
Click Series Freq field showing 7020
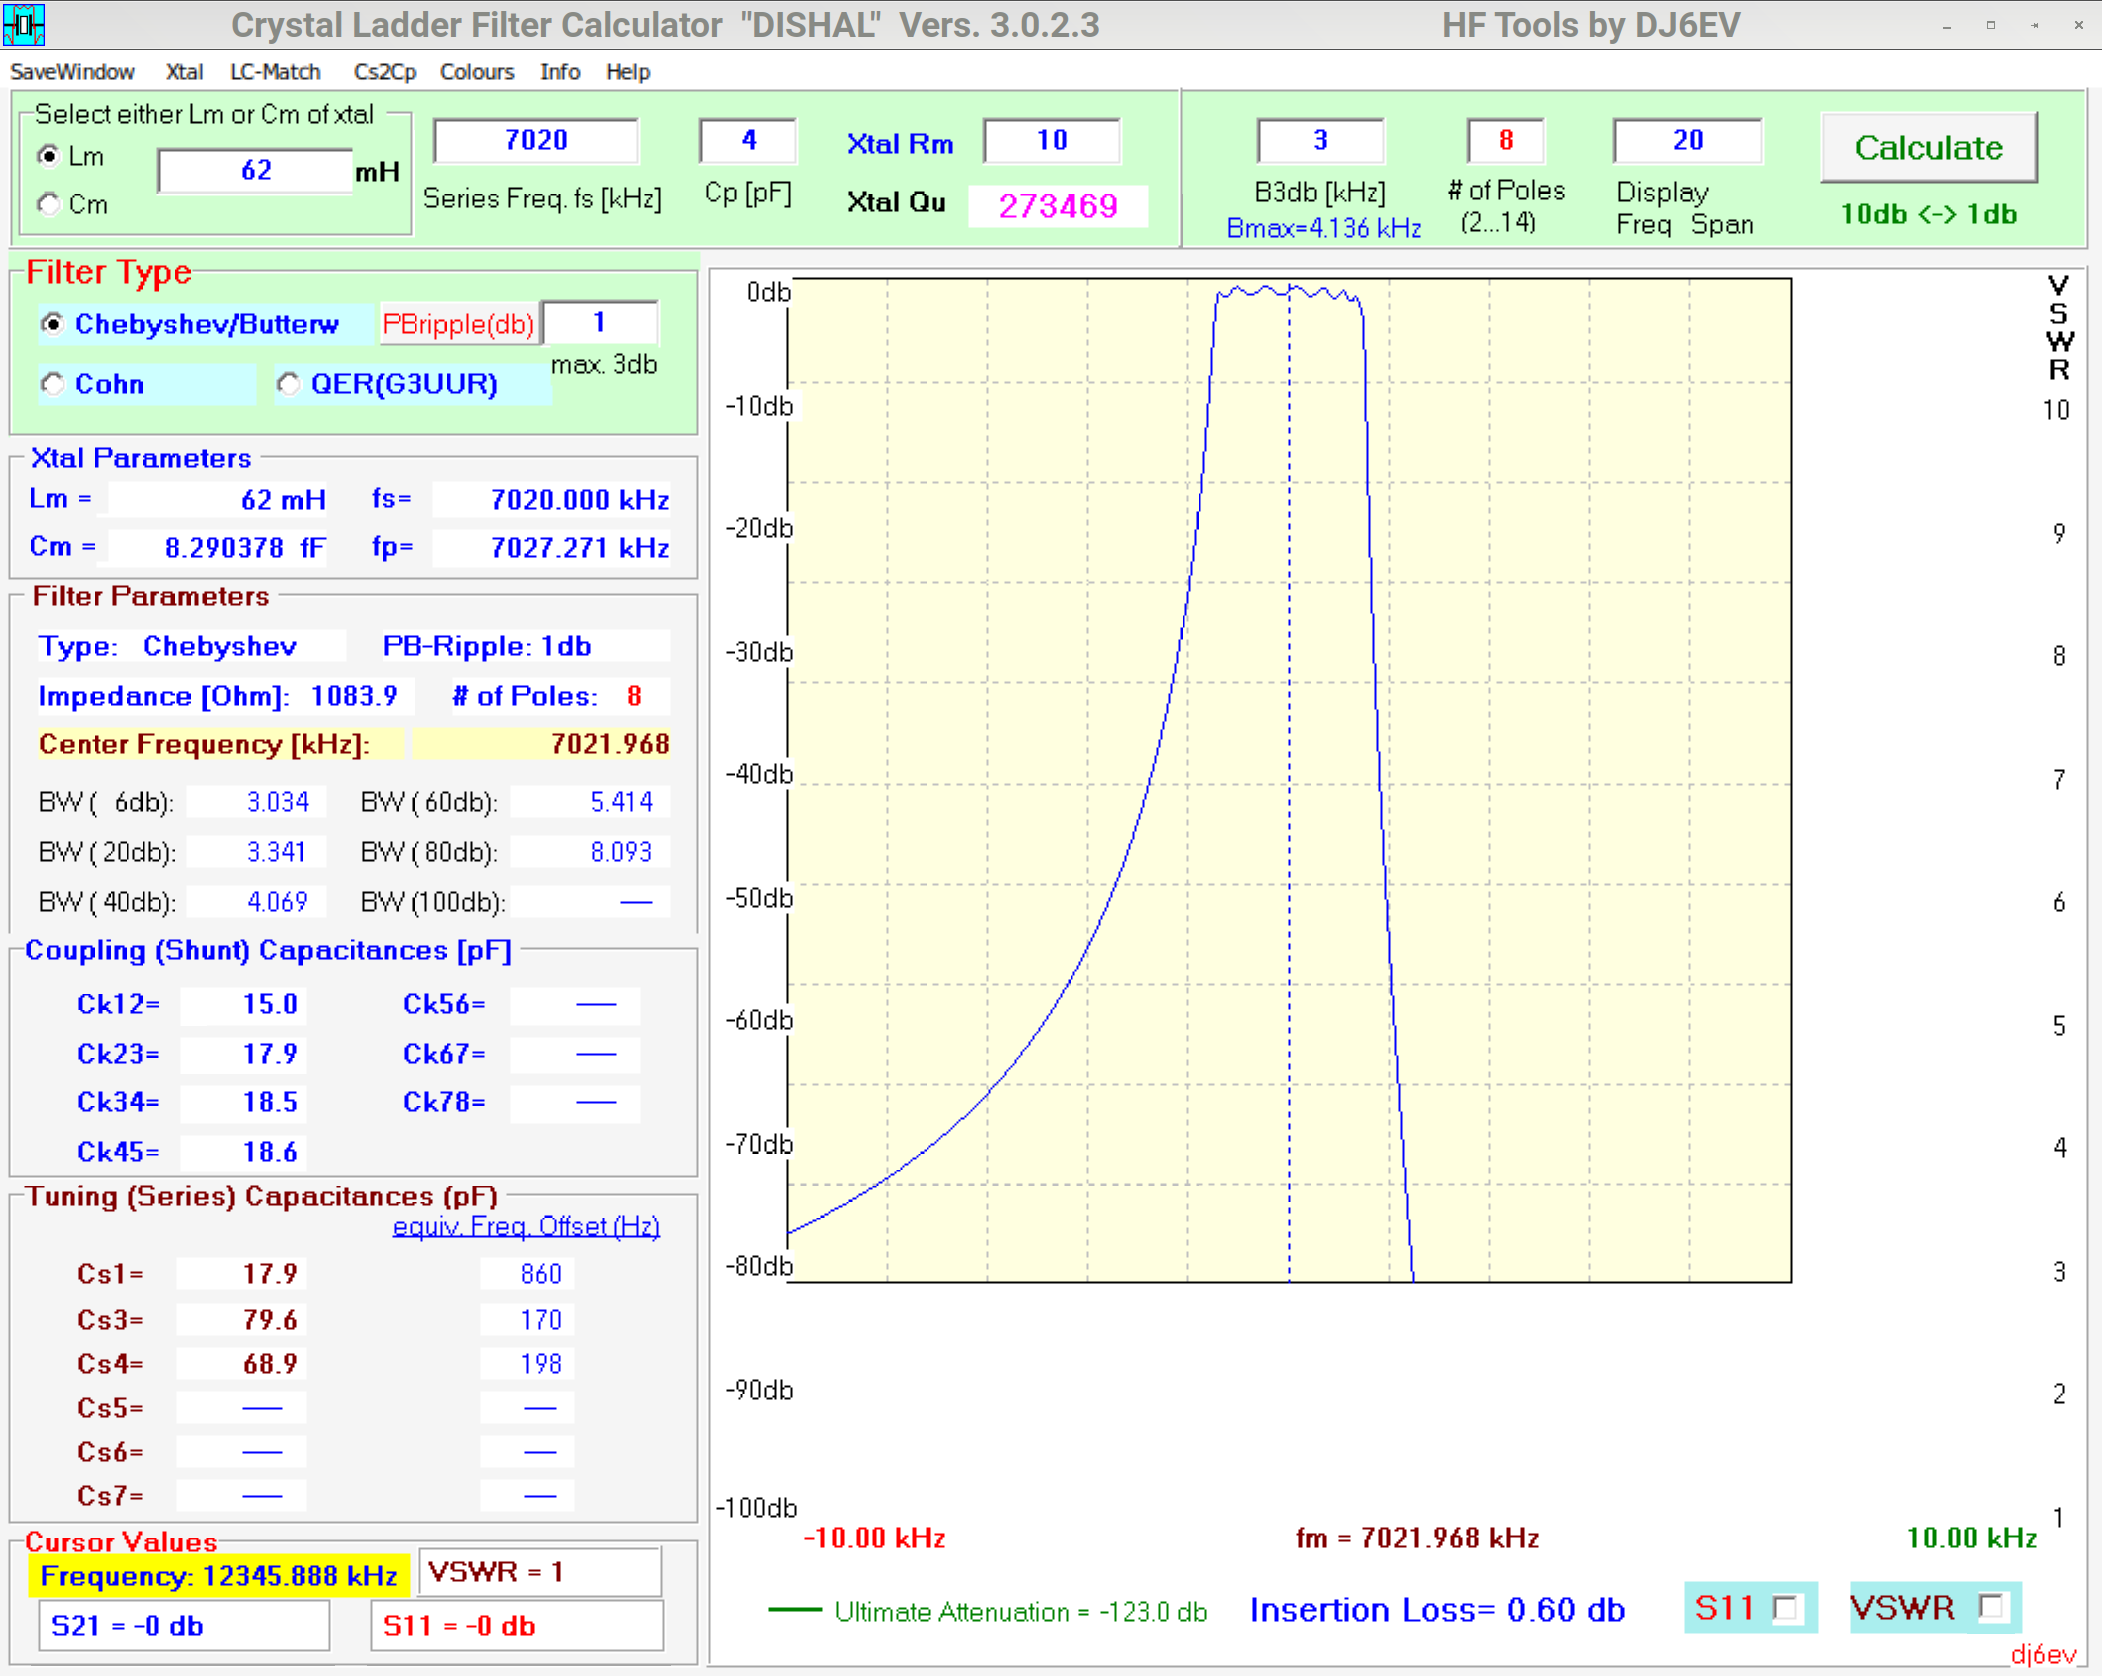click(x=536, y=140)
